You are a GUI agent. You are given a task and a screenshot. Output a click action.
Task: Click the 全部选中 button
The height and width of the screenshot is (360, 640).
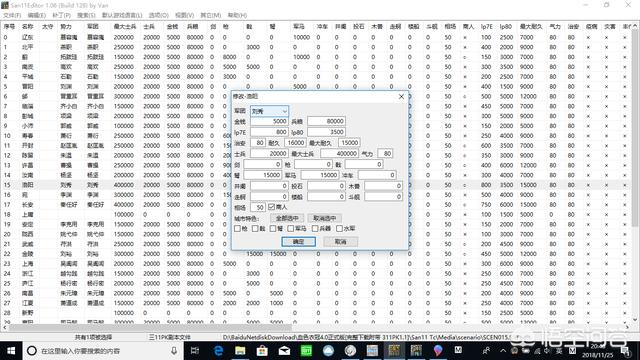(287, 218)
